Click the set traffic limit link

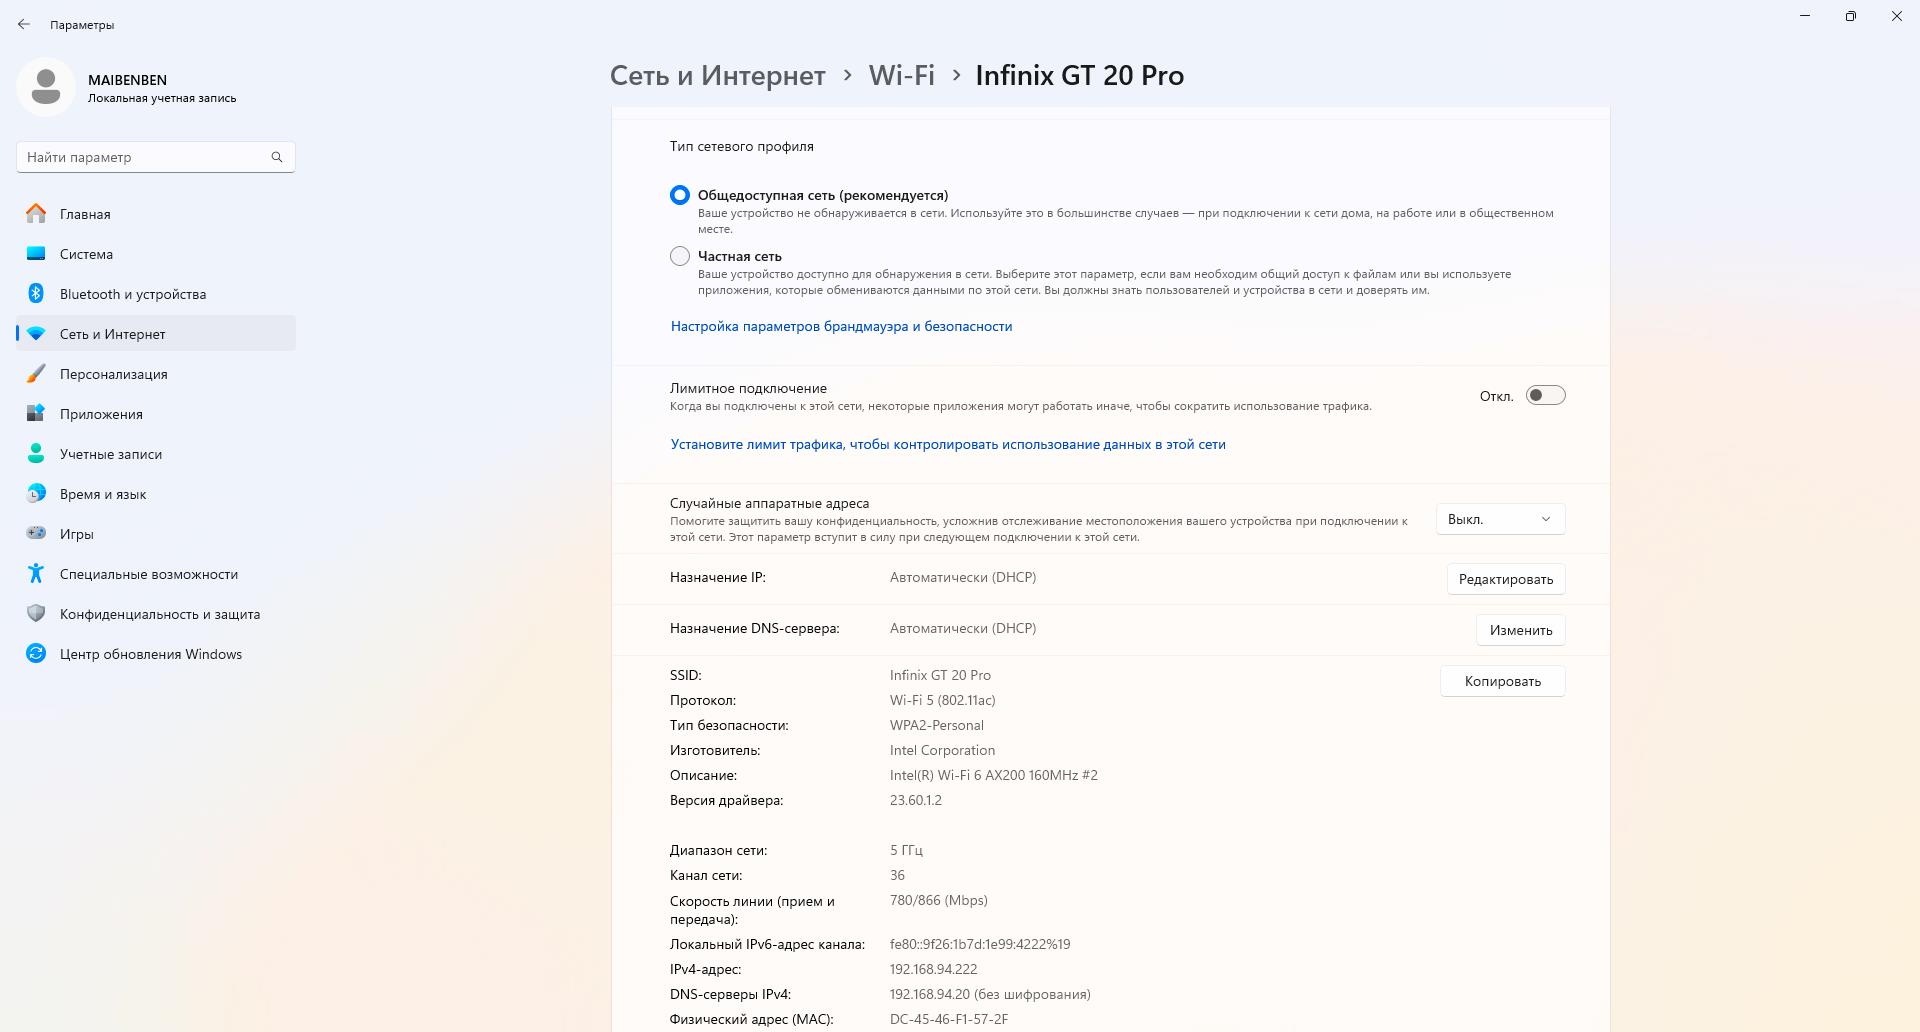(948, 444)
